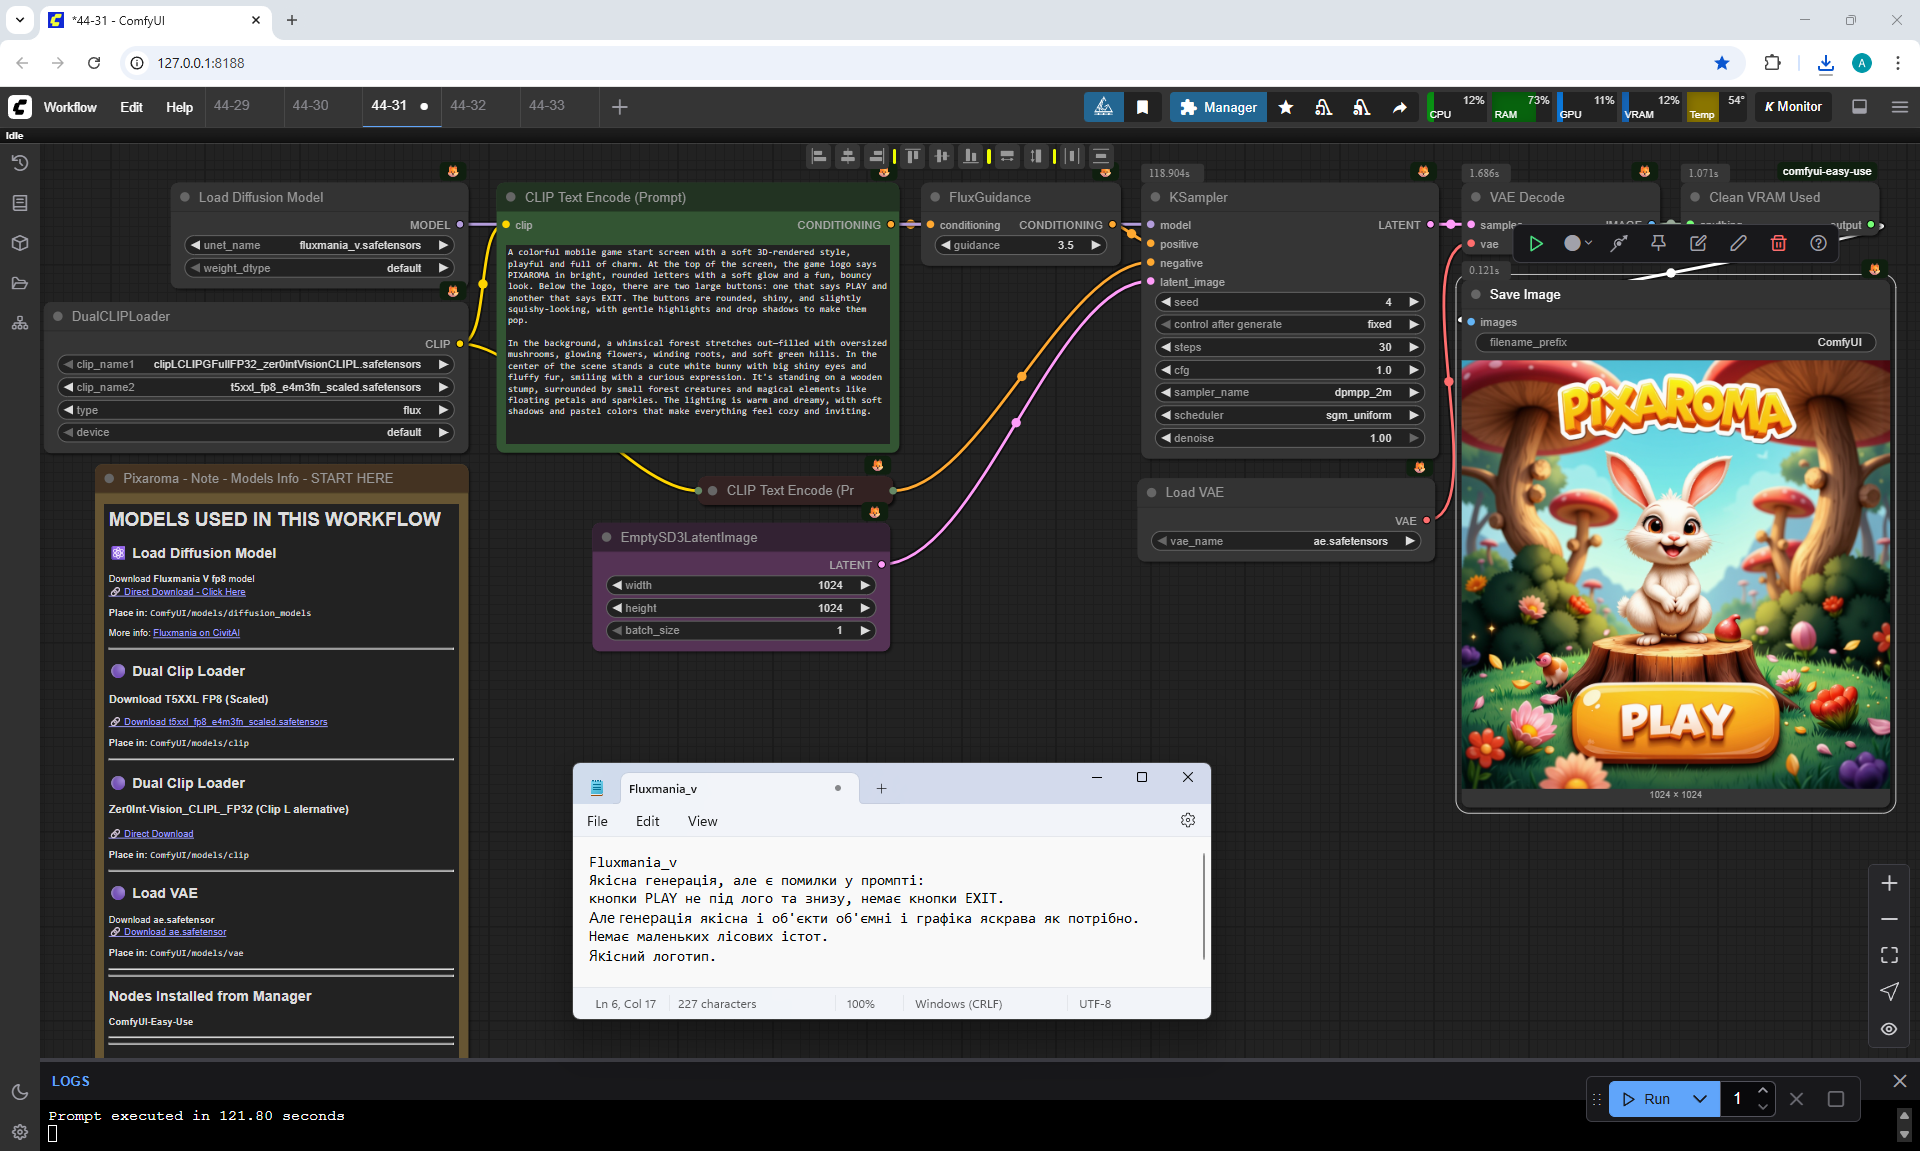The image size is (1920, 1151).
Task: Open the Fluxmania on CivitAI link
Action: coord(196,633)
